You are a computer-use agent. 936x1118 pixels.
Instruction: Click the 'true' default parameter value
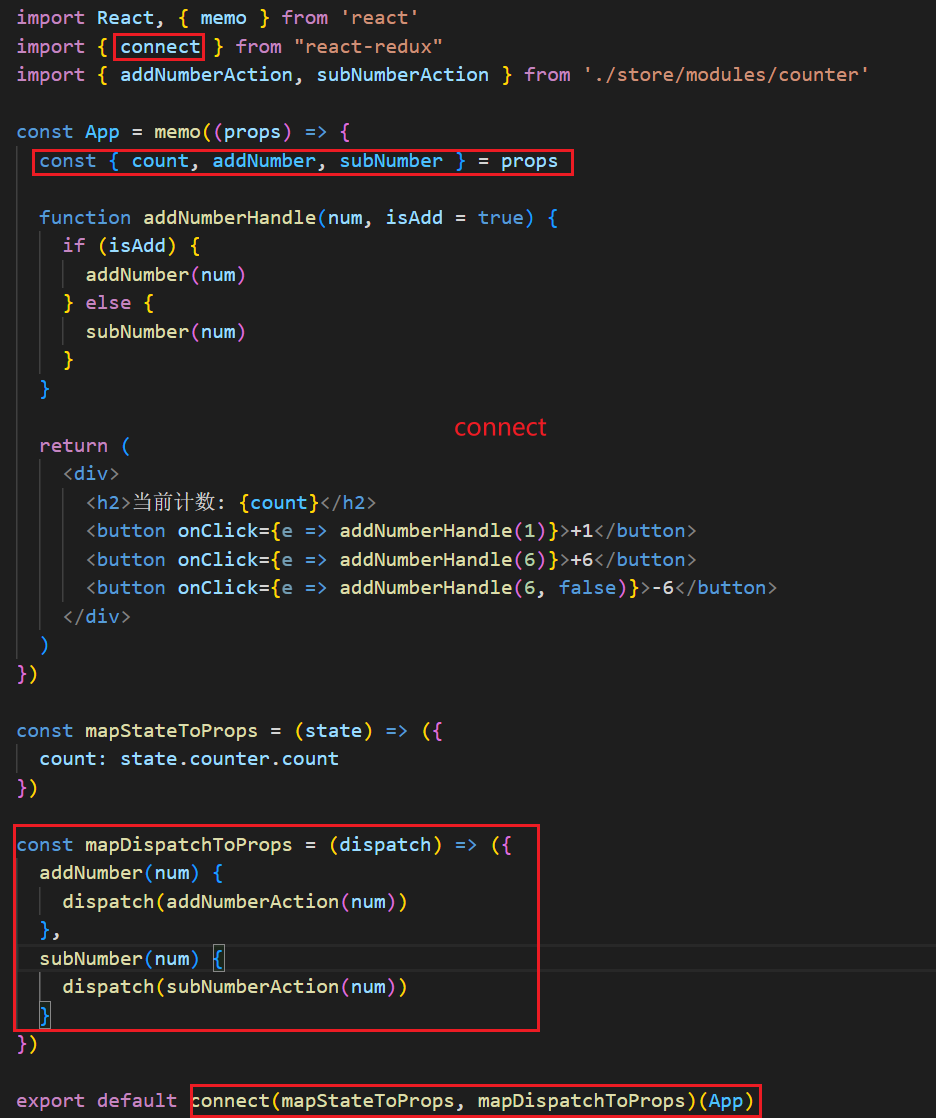(x=500, y=217)
